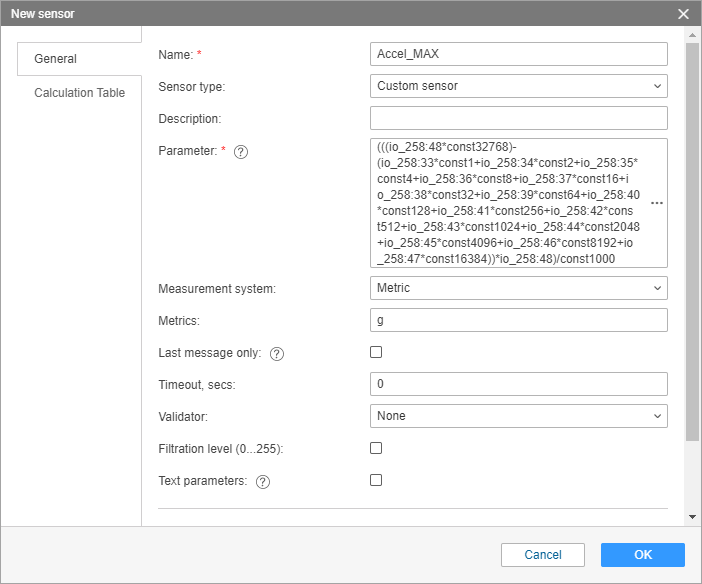702x584 pixels.
Task: Click the help icon next to Text parameters
Action: pyautogui.click(x=263, y=481)
